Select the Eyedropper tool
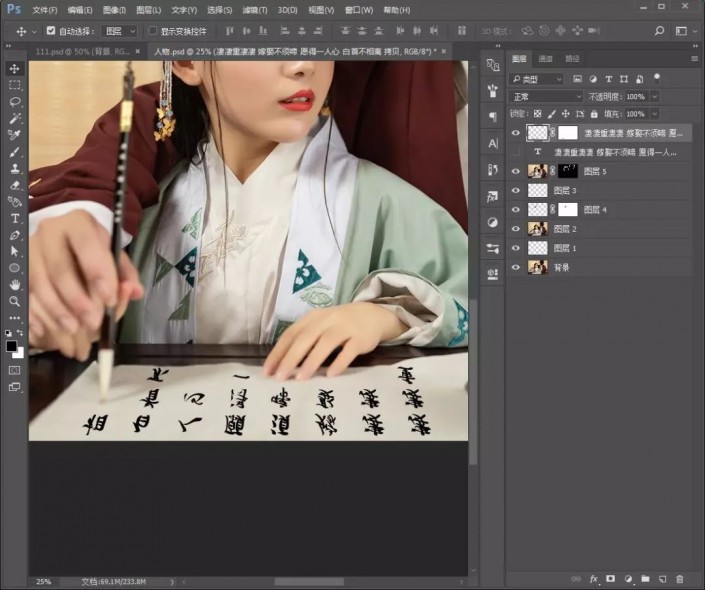 click(x=14, y=135)
